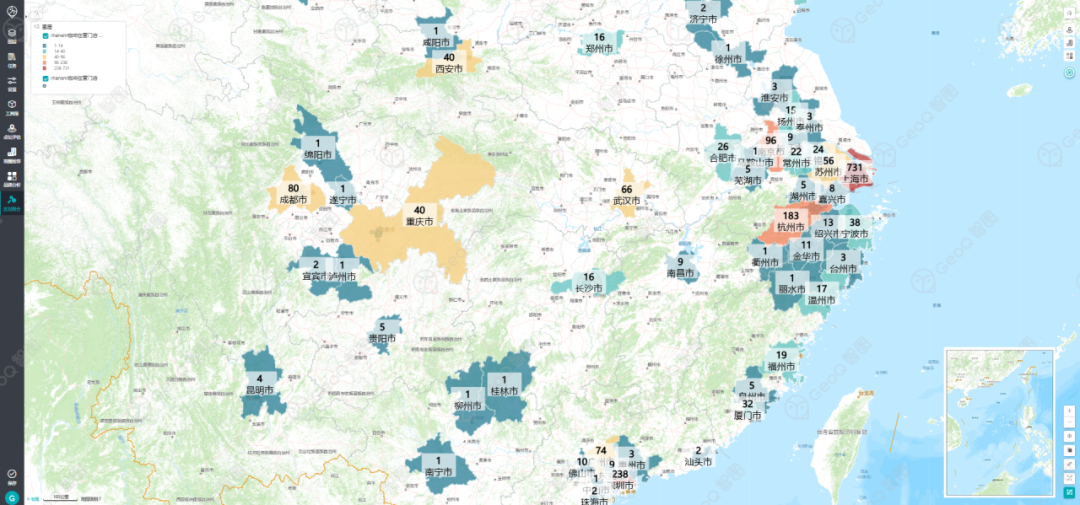Click the 合肥市 26 map label
Viewport: 1080px width, 505px height.
pos(723,152)
